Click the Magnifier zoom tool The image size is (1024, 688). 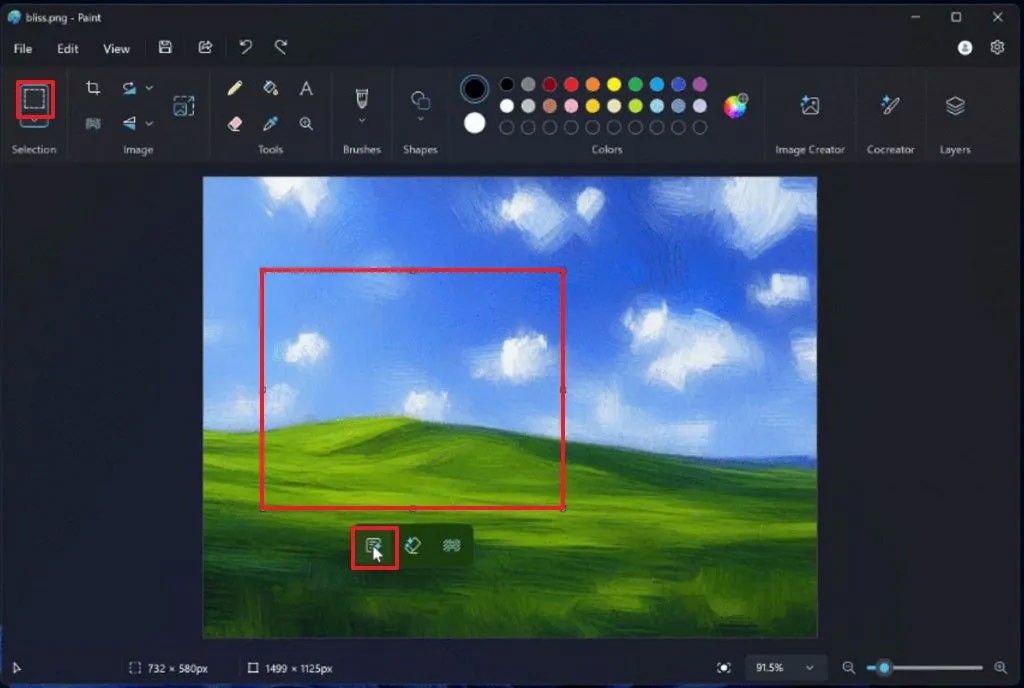pos(306,124)
